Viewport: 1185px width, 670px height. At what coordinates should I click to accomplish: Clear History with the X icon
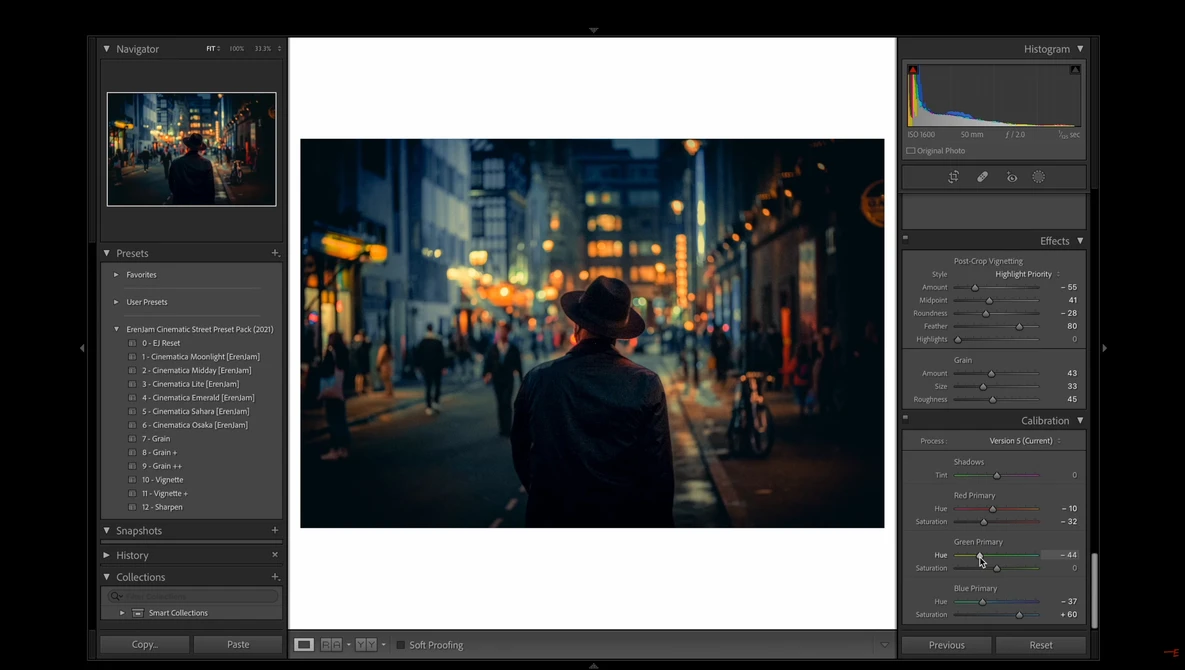275,554
